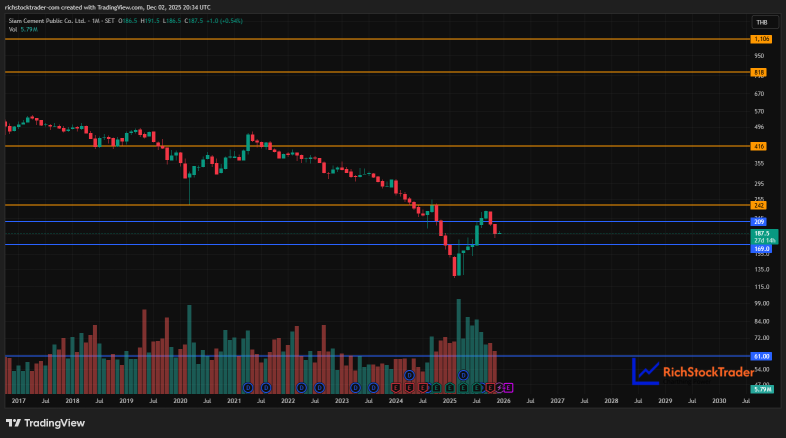Click the 2028 label on time axis

[611, 401]
